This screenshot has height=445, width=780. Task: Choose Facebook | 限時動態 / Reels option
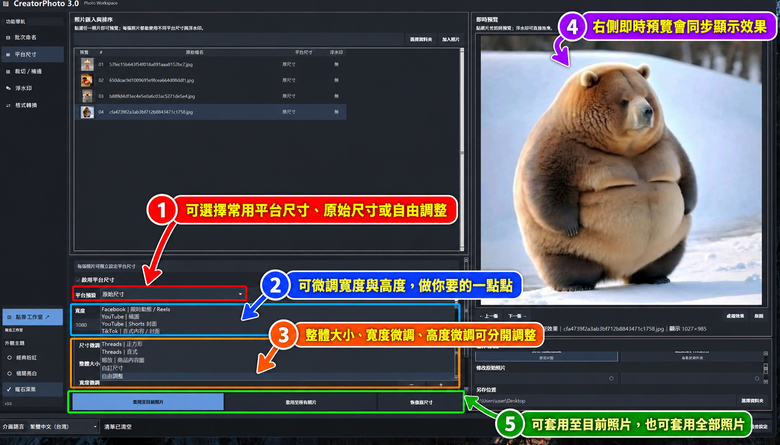(136, 309)
